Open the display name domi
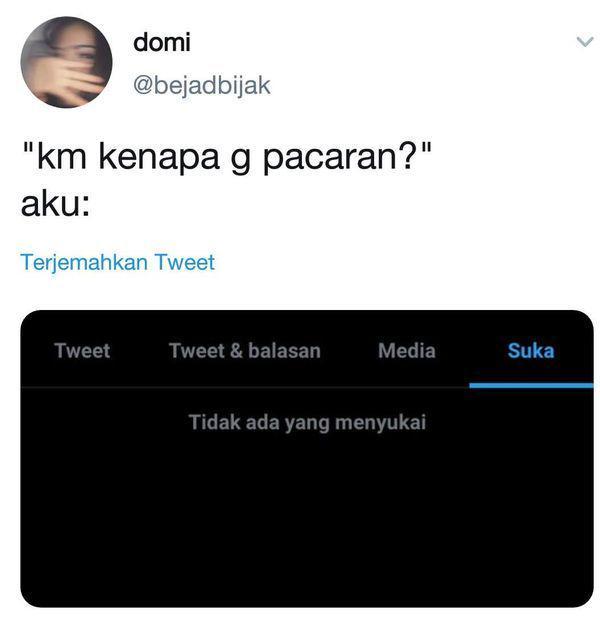Image resolution: width=600 pixels, height=623 pixels. 162,42
